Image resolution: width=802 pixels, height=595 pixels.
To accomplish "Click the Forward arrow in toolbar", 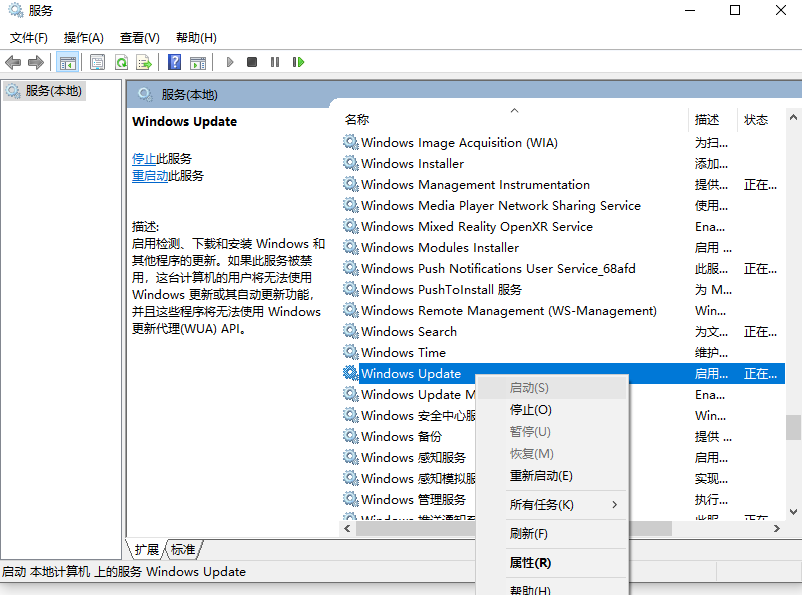I will [36, 62].
